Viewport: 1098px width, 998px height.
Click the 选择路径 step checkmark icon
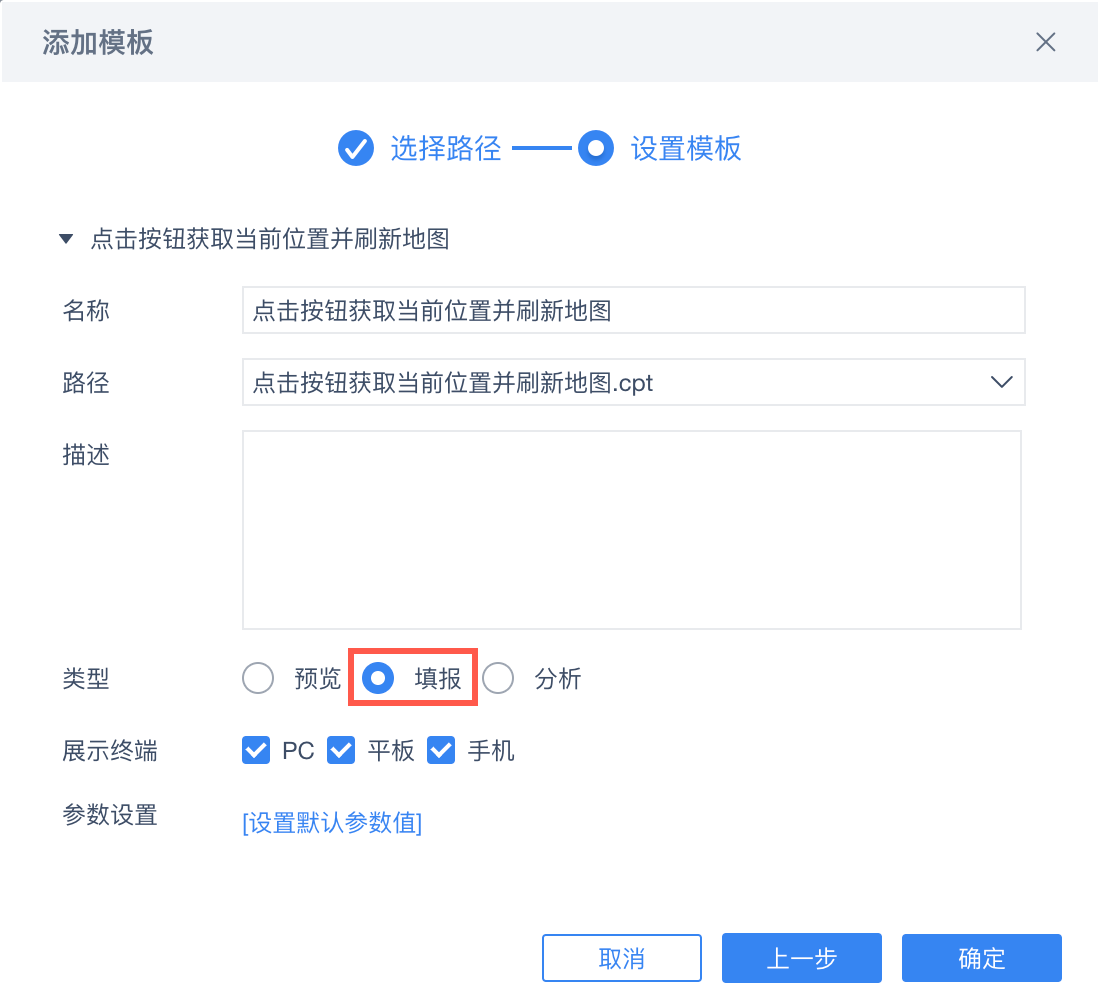pyautogui.click(x=355, y=149)
